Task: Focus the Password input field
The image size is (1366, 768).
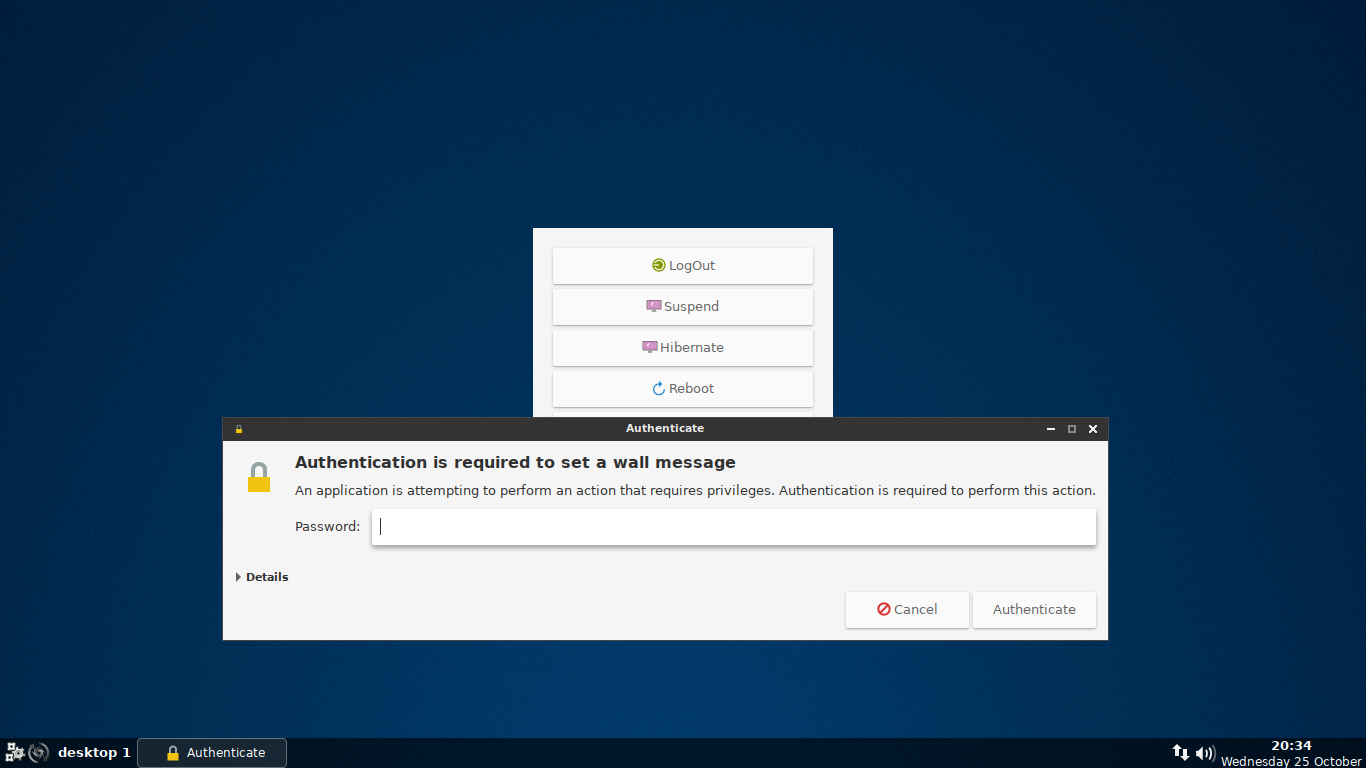Action: tap(734, 527)
